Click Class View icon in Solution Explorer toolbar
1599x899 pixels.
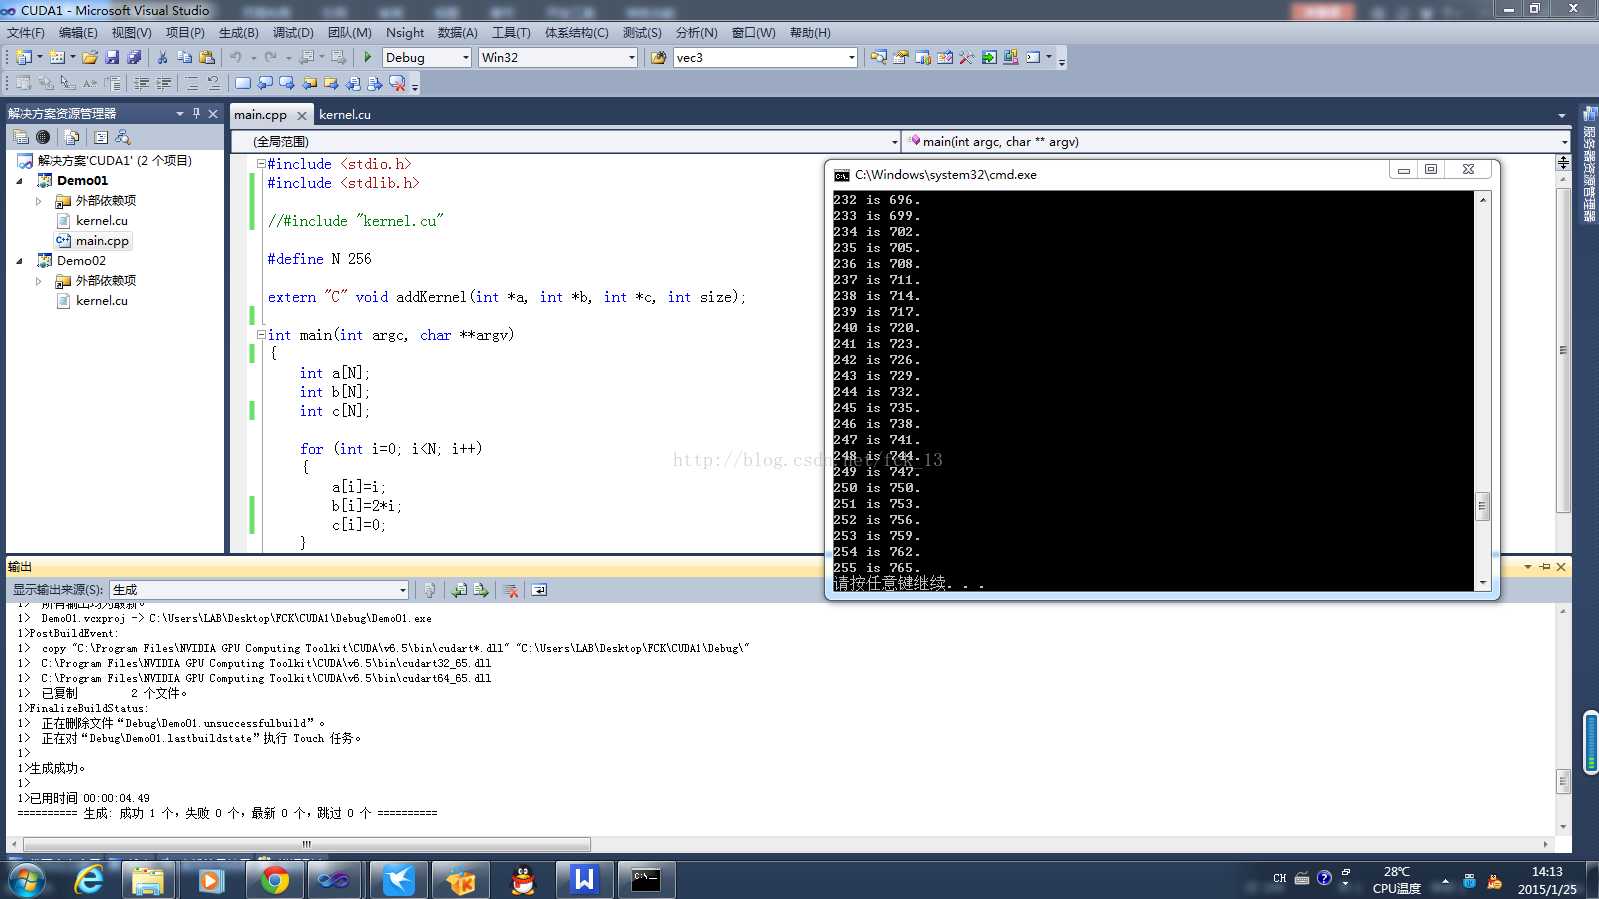coord(123,137)
